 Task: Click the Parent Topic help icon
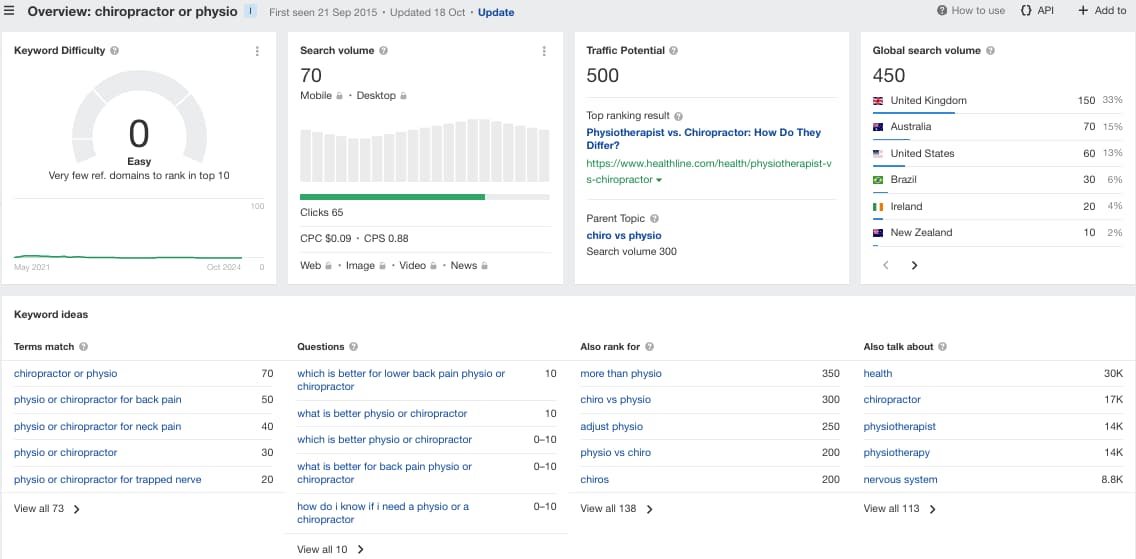point(654,219)
